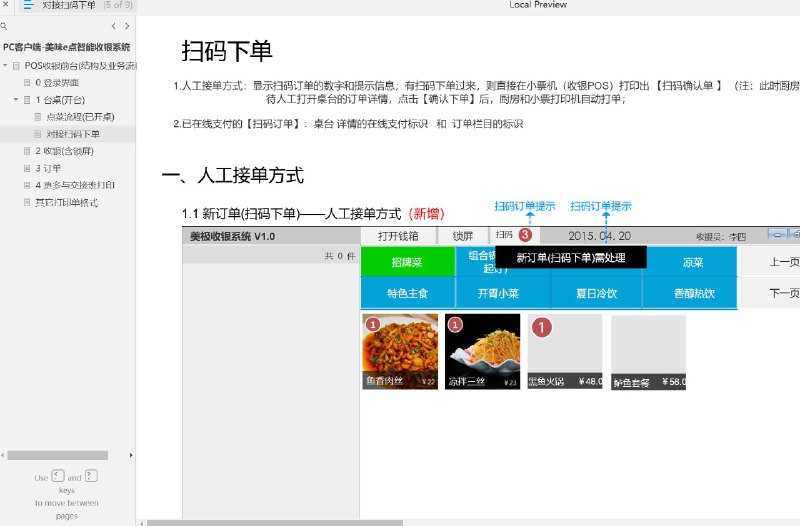800x526 pixels.
Task: Select the 凉菜 category tab
Action: pos(691,262)
